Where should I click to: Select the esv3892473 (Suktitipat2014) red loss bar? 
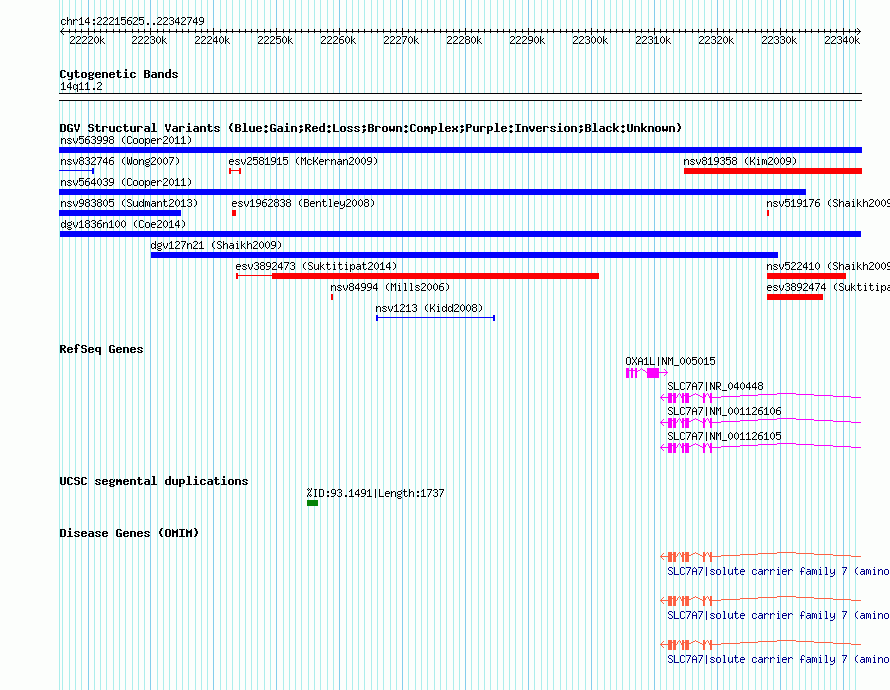pyautogui.click(x=417, y=276)
